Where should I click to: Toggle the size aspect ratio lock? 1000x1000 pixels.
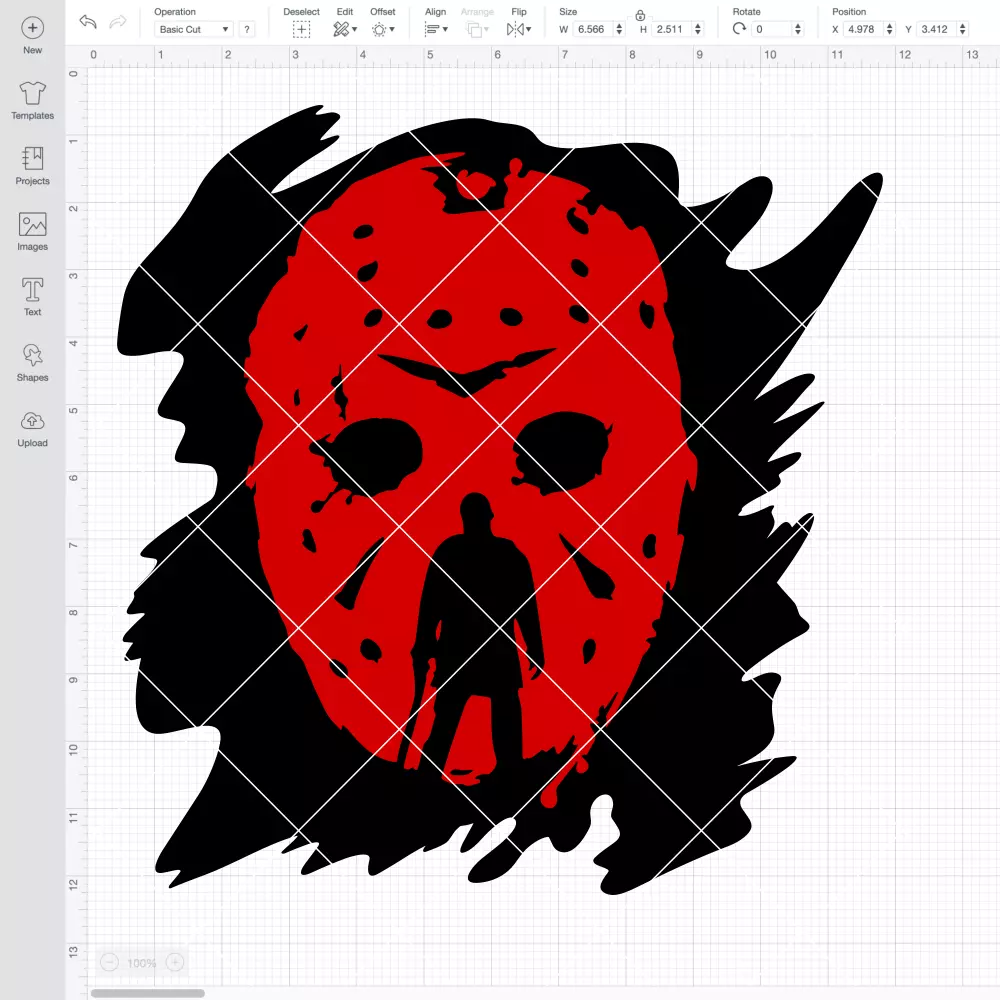(x=640, y=15)
